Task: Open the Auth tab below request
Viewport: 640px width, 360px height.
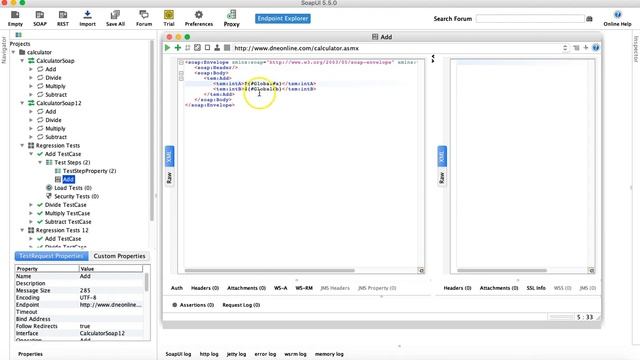Action: click(177, 288)
